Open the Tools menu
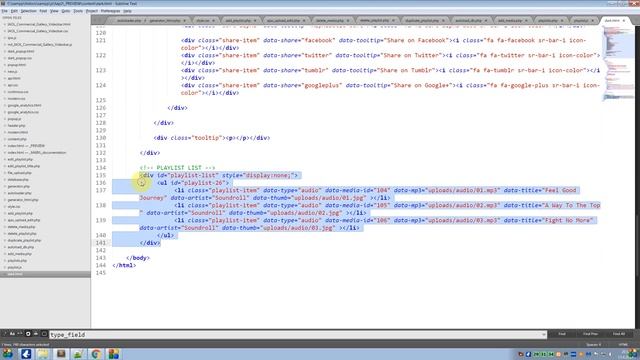The width and height of the screenshot is (640, 360). click(x=78, y=11)
